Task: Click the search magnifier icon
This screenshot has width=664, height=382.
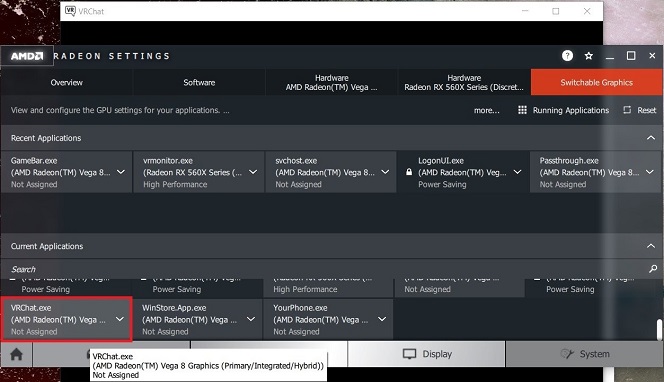Action: point(653,269)
